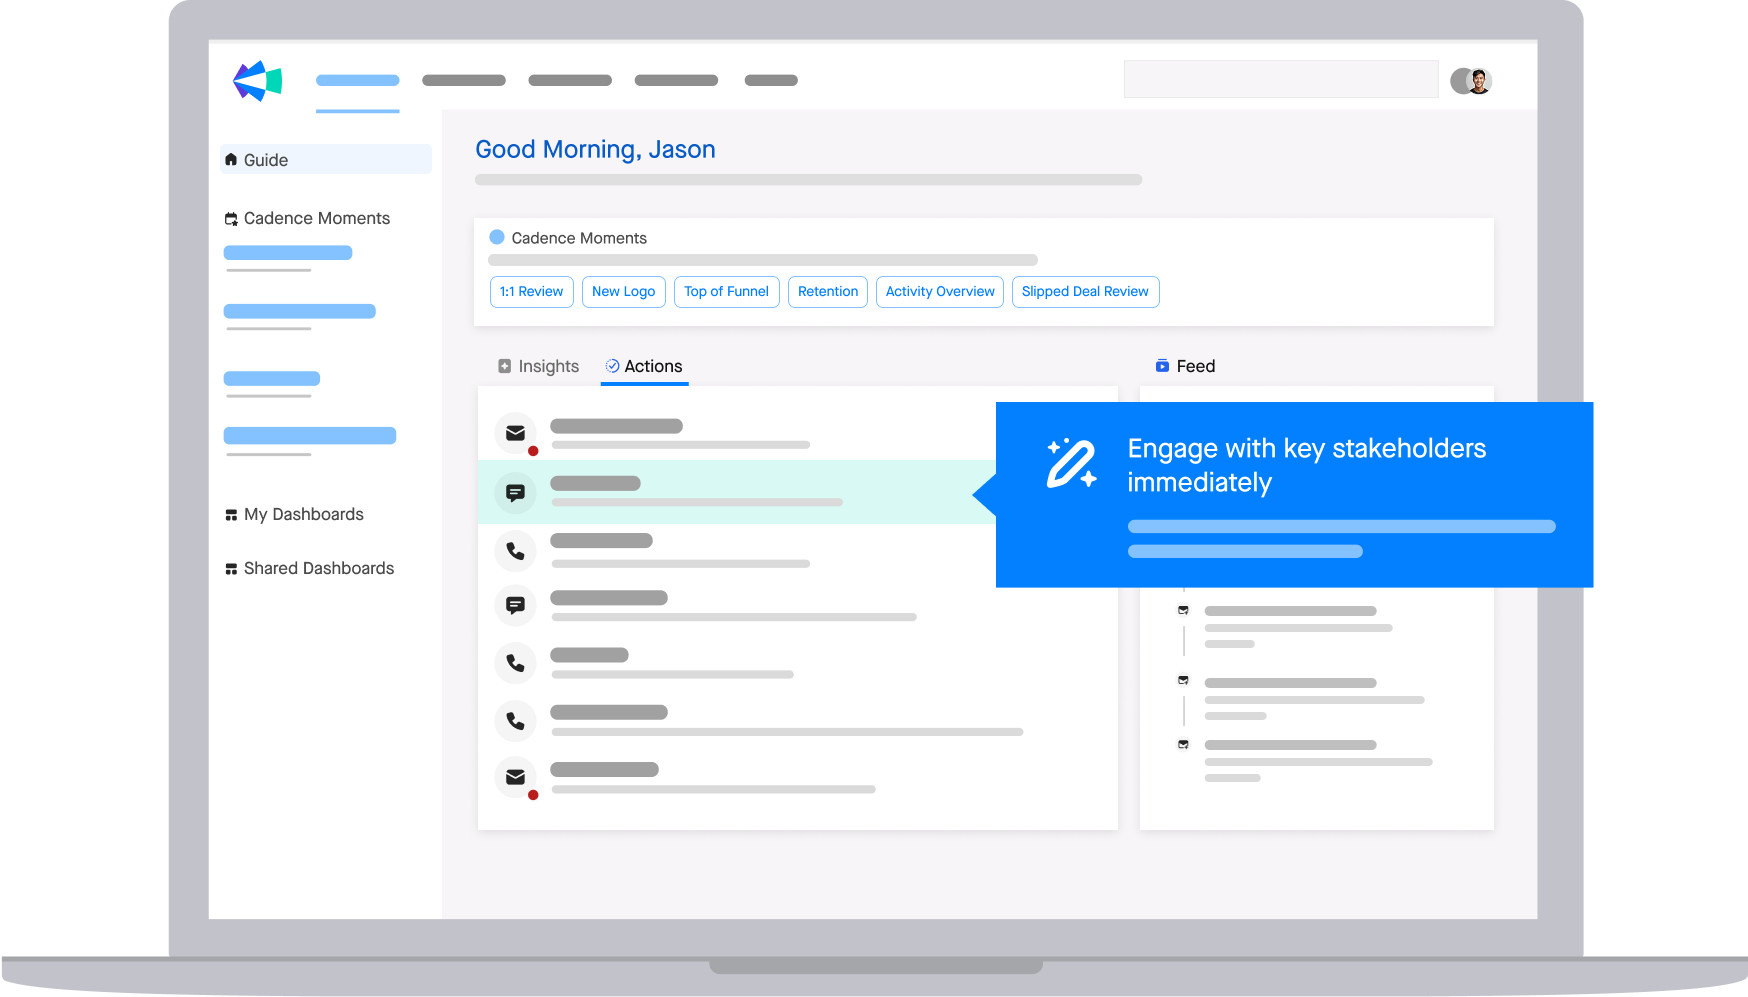Click the first email action icon

516,433
